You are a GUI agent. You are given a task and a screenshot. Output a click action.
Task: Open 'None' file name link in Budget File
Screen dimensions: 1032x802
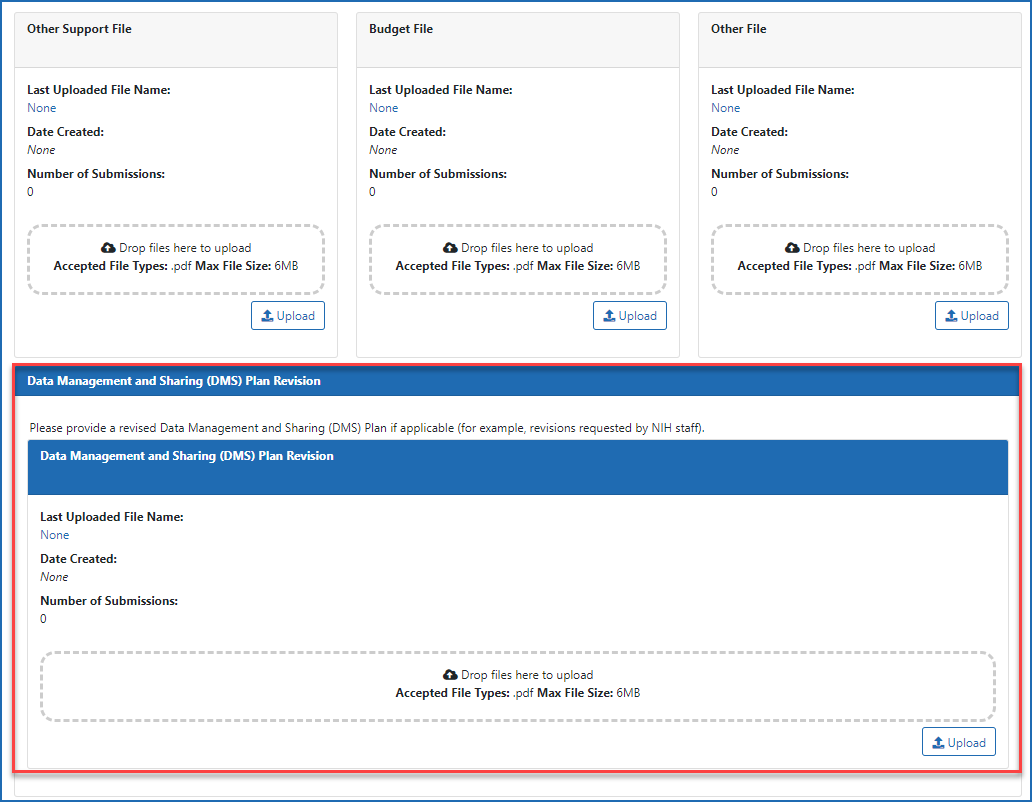coord(384,108)
